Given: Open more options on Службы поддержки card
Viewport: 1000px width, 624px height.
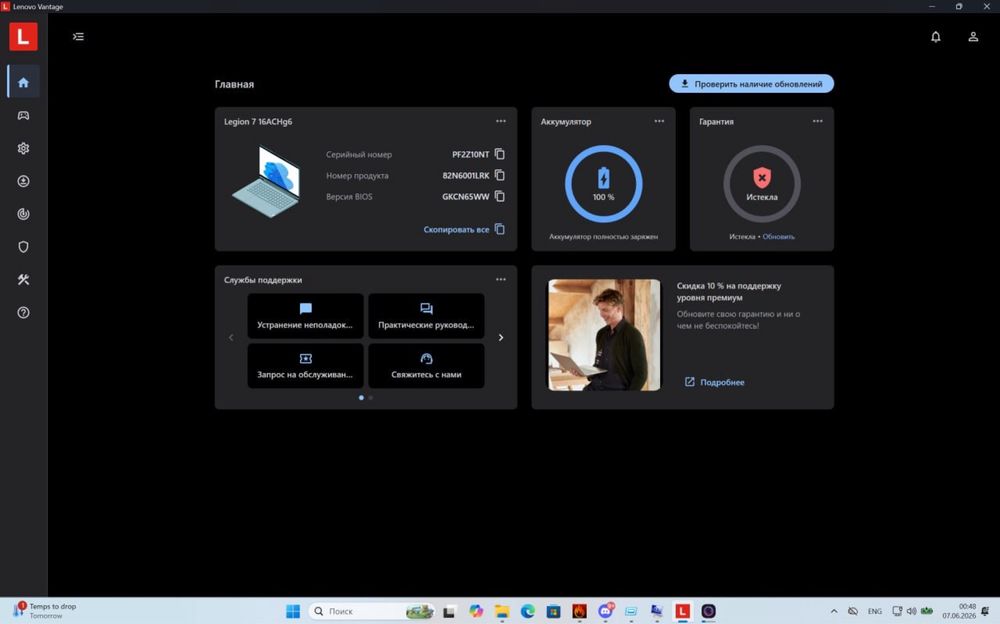Looking at the screenshot, I should (x=501, y=279).
